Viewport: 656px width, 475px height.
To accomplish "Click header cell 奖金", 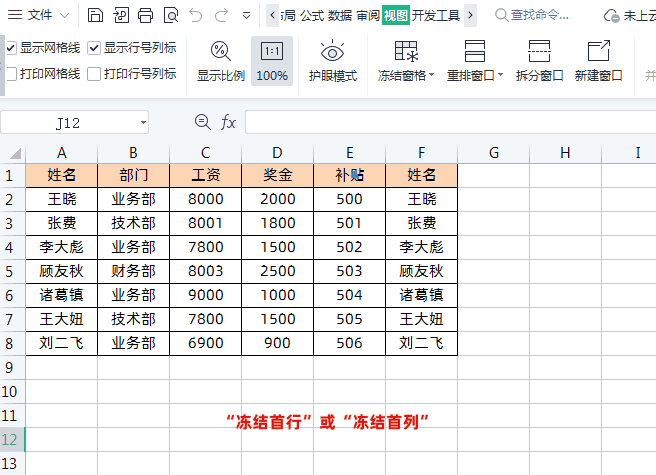I will [x=277, y=175].
